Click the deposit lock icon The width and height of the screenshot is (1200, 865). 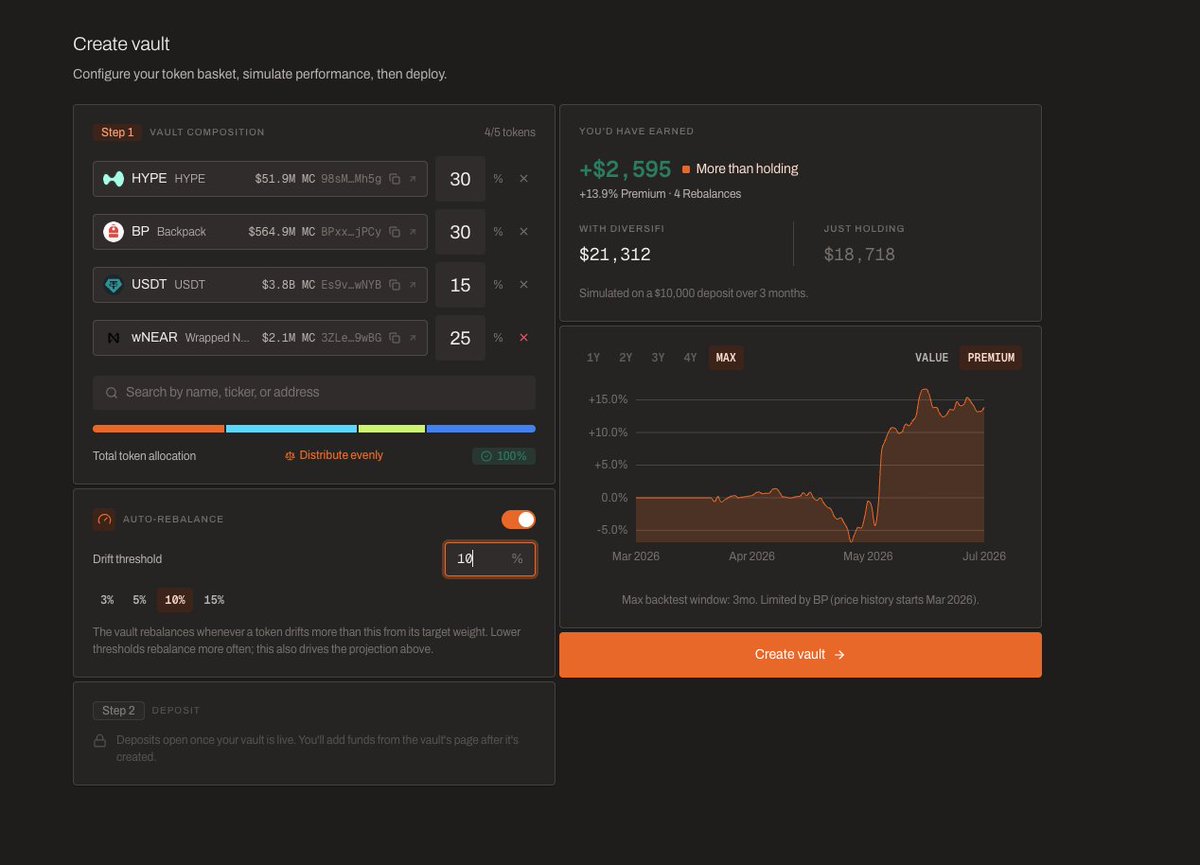[x=100, y=741]
